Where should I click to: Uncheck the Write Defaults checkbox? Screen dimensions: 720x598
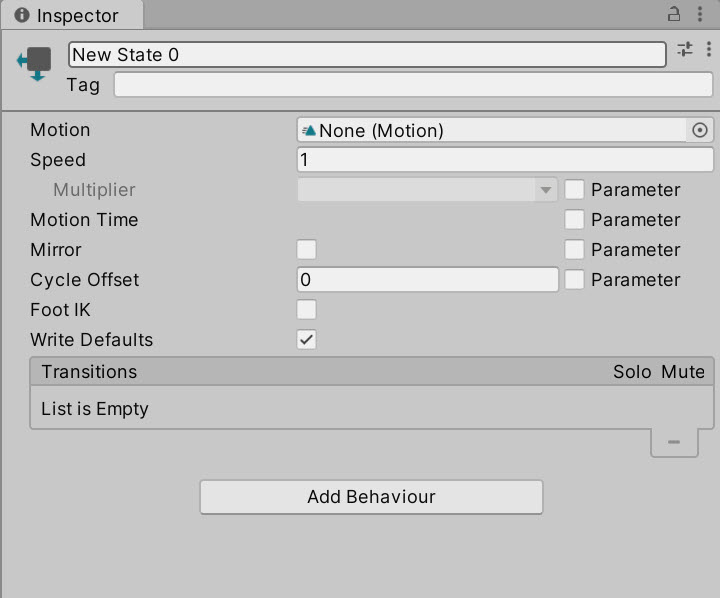306,340
